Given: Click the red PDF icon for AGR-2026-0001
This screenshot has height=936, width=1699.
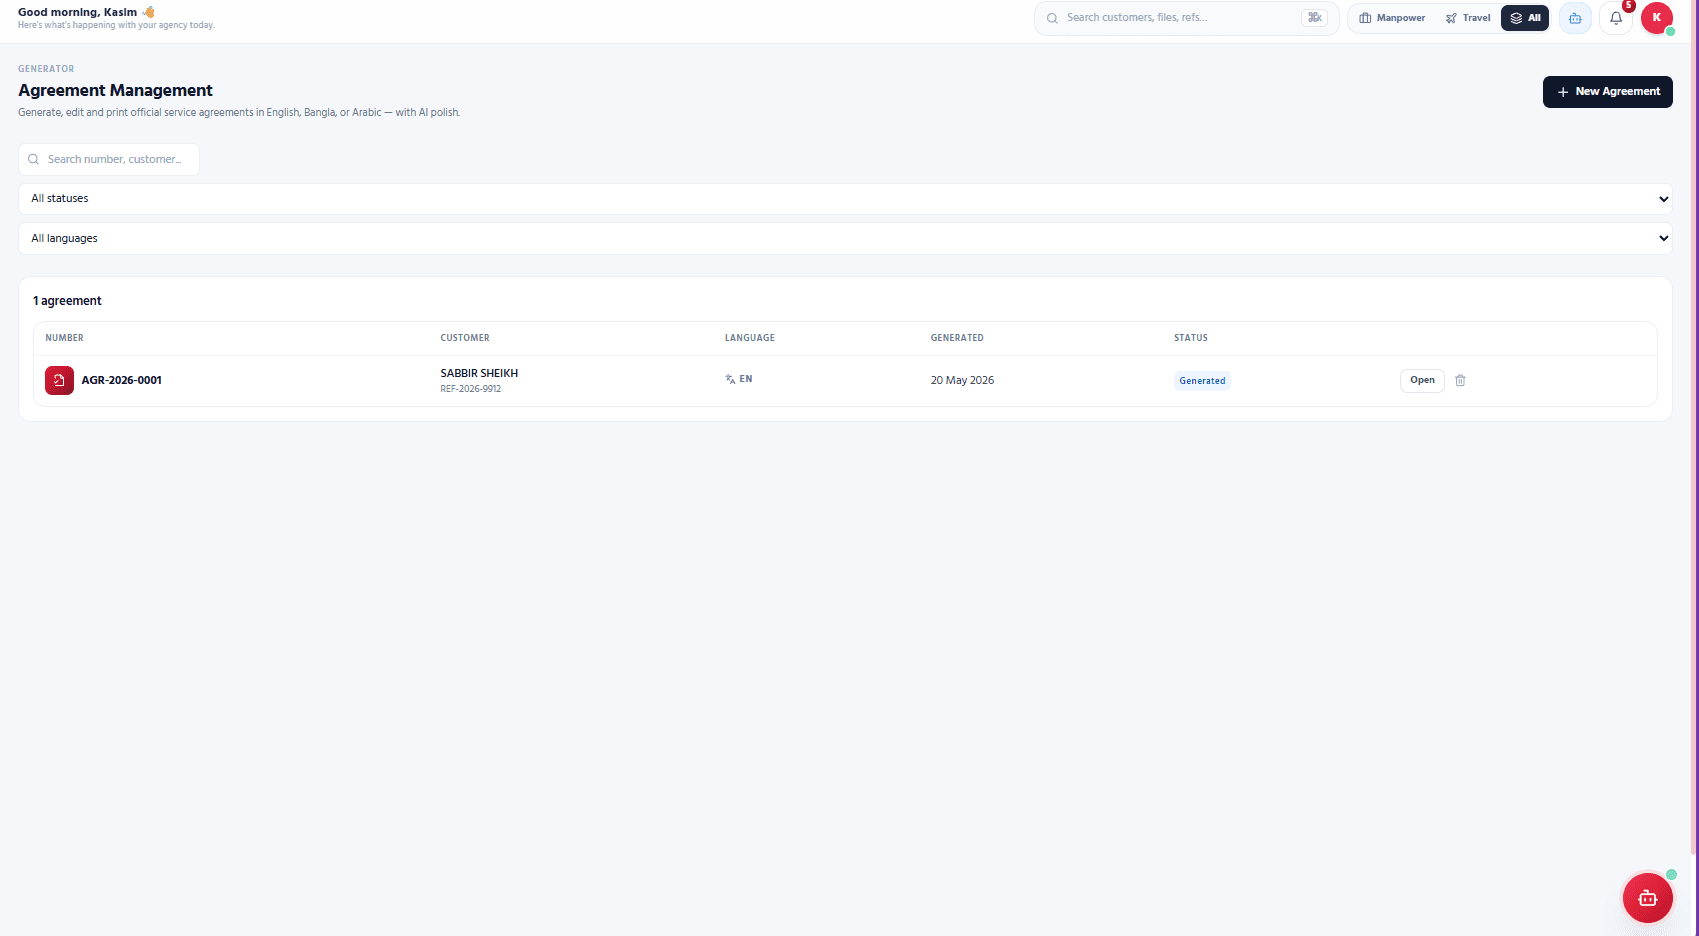Looking at the screenshot, I should click(59, 380).
